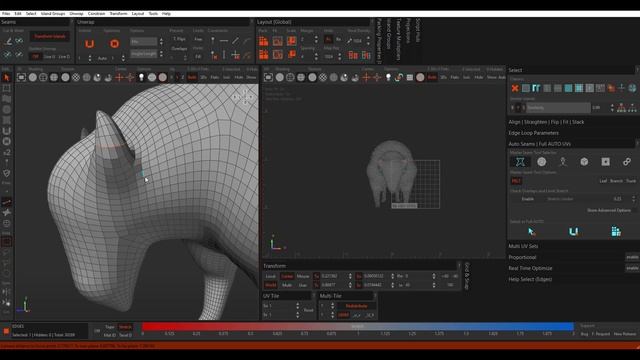Click the blue U unfold icon under Full AUTO
The image size is (640, 360).
pos(573,232)
